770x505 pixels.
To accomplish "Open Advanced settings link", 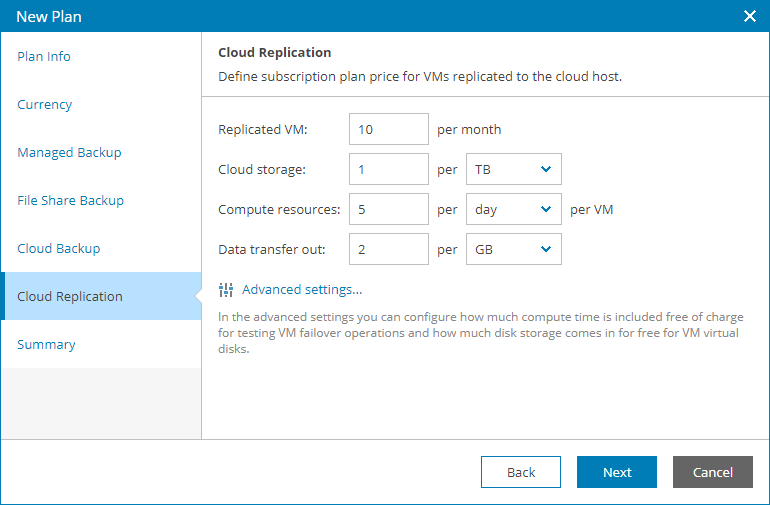I will (x=301, y=290).
